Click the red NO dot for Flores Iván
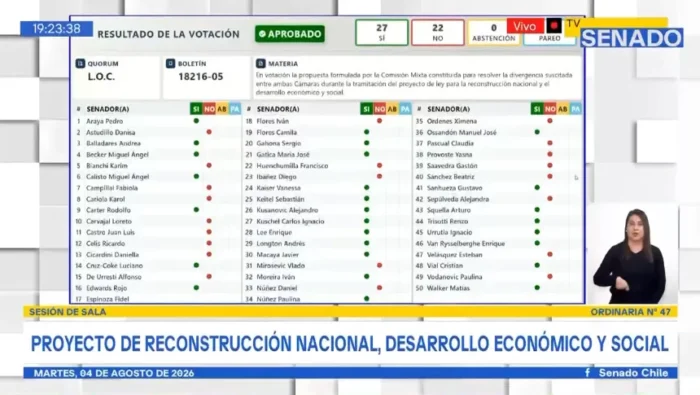The height and width of the screenshot is (395, 700). (x=379, y=121)
